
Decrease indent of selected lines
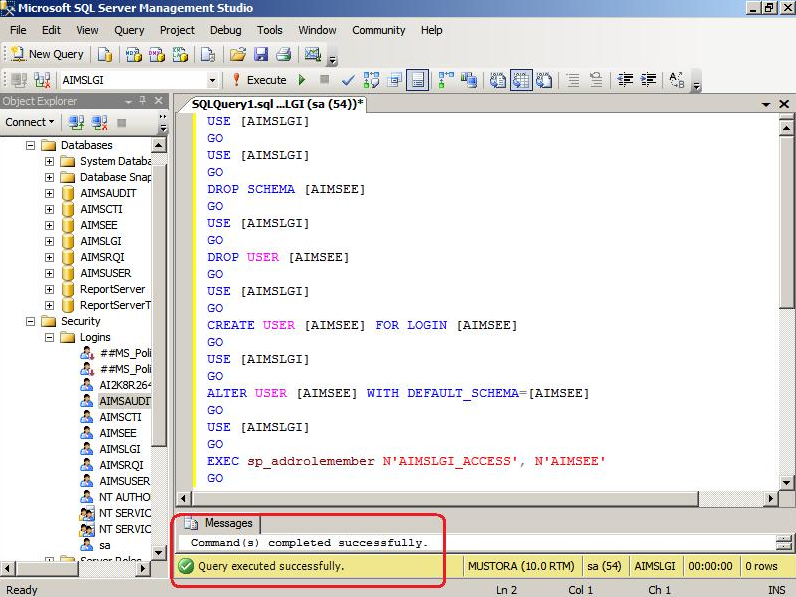coord(625,80)
